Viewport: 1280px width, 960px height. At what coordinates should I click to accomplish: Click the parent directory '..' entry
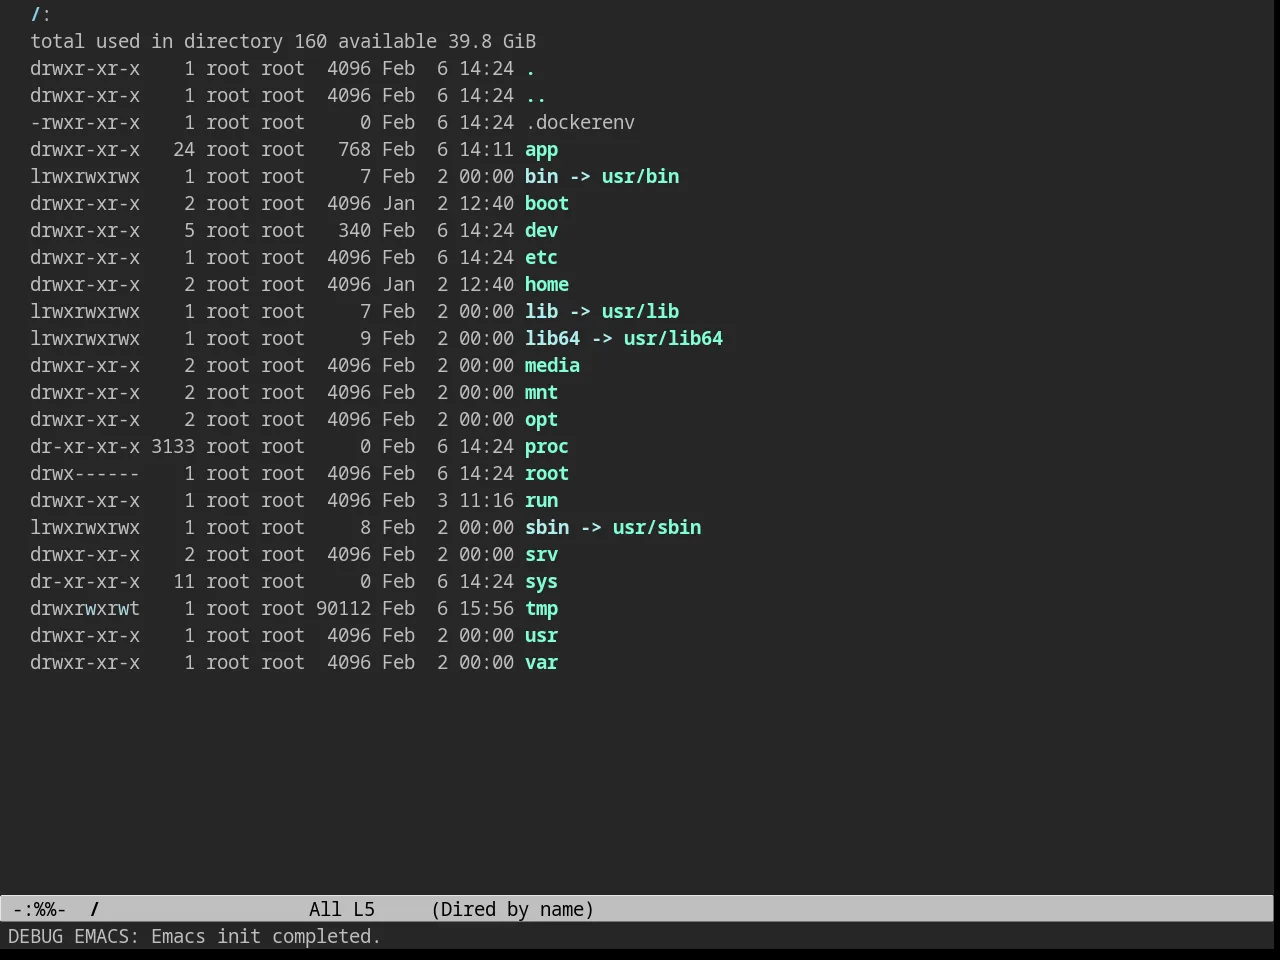pos(536,96)
